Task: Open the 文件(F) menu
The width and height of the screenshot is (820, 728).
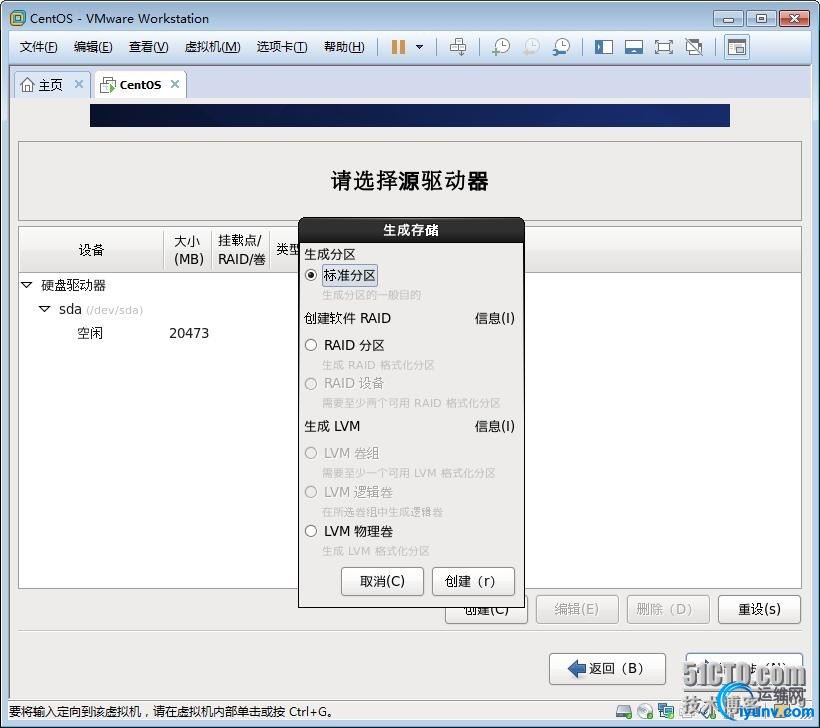Action: pos(38,47)
